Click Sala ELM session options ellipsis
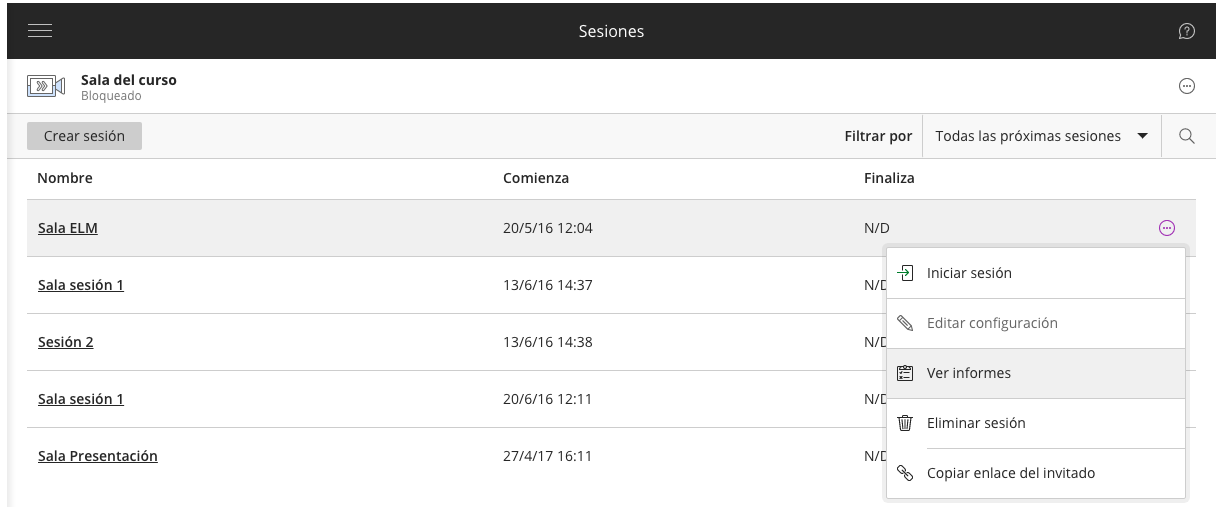The width and height of the screenshot is (1221, 507). click(x=1166, y=228)
